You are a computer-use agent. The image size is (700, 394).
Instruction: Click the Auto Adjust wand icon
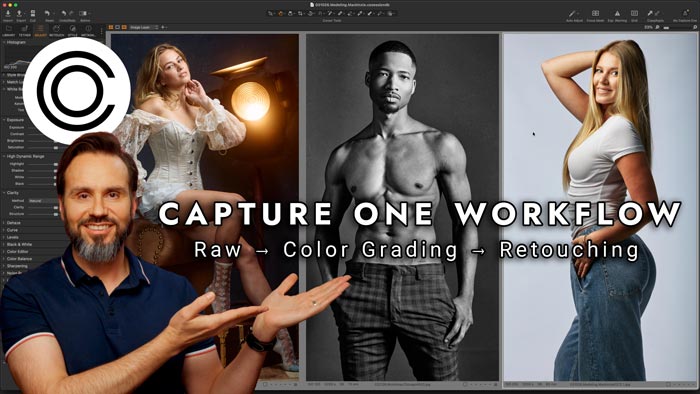[x=572, y=13]
